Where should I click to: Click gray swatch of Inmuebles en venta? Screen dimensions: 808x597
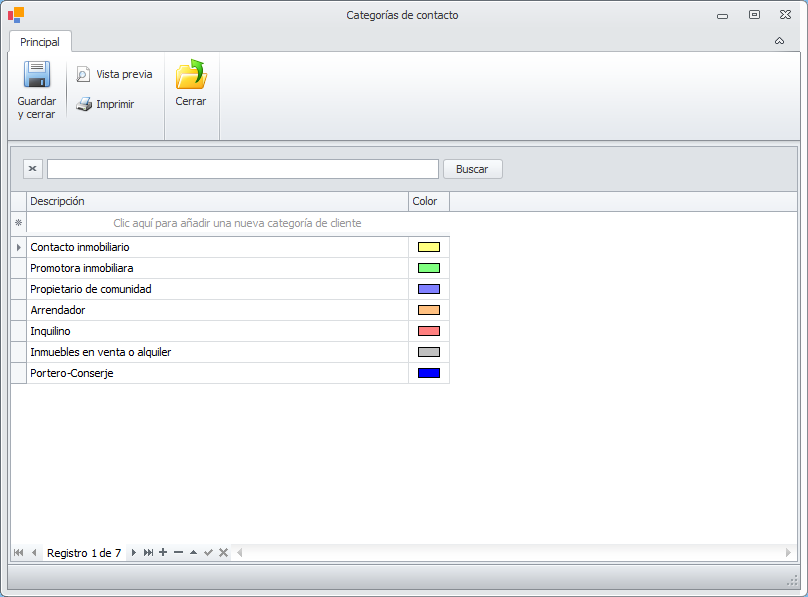pyautogui.click(x=429, y=352)
